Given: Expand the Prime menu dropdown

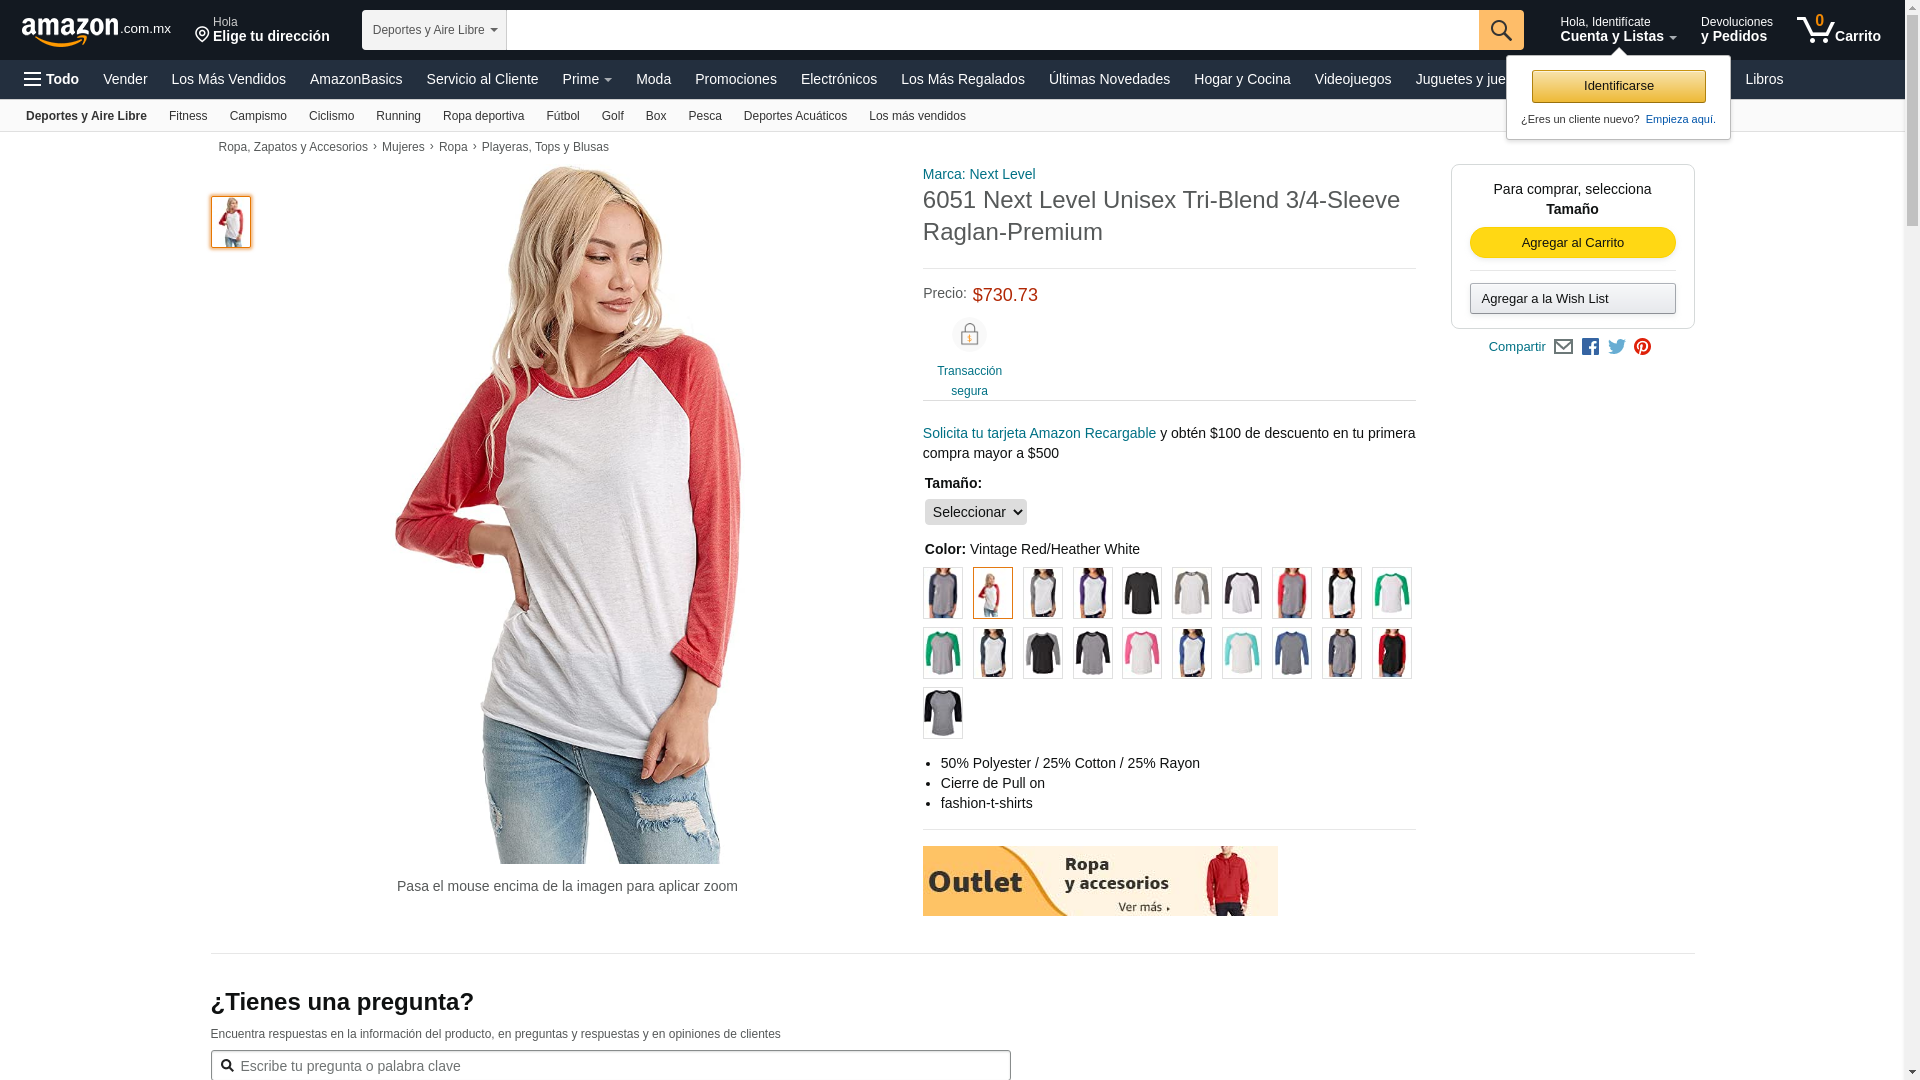Looking at the screenshot, I should 587,79.
